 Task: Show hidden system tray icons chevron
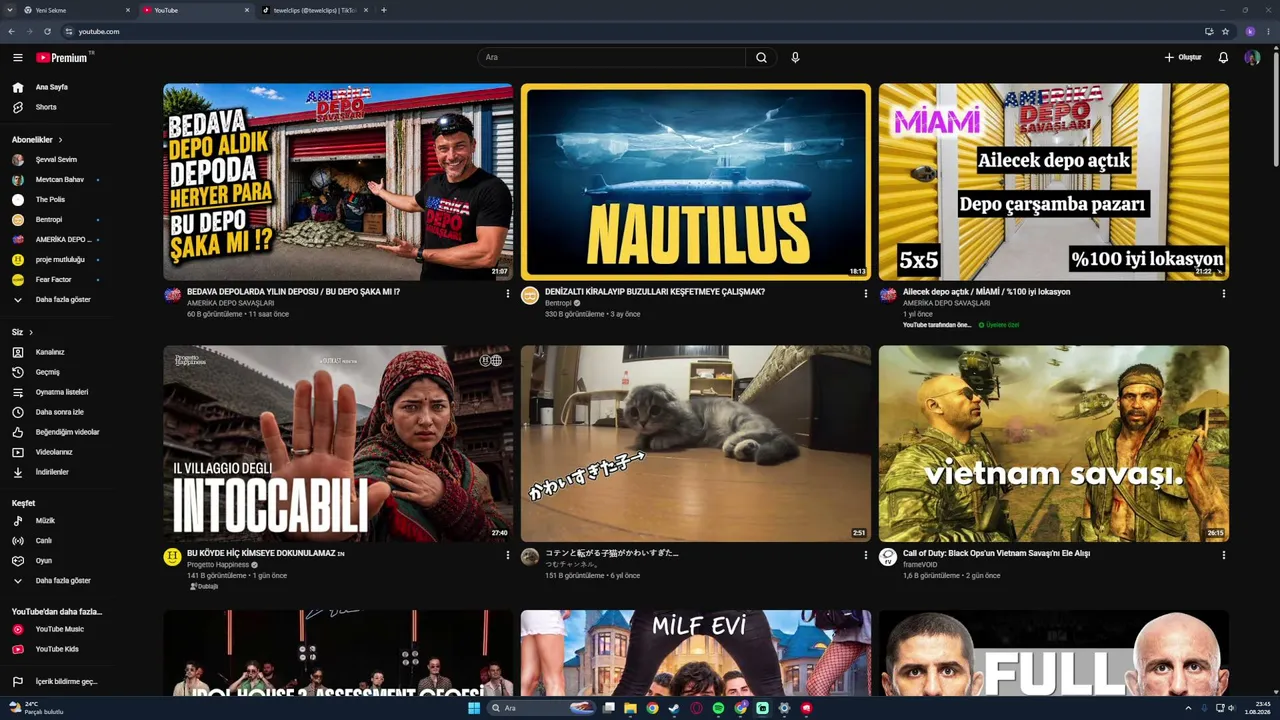tap(1190, 708)
